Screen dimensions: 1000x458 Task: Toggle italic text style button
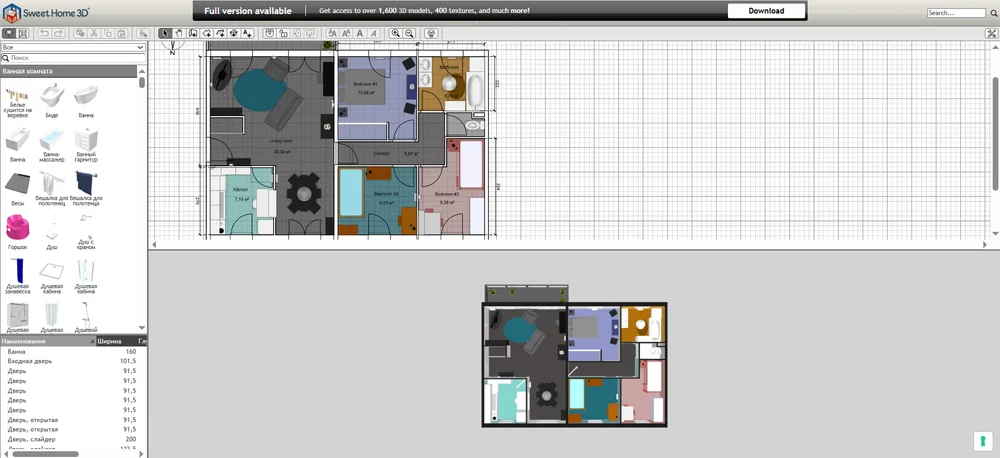[374, 33]
